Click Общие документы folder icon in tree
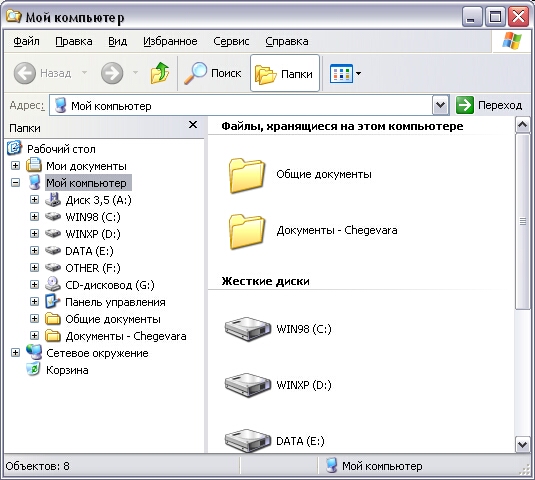 tap(53, 319)
